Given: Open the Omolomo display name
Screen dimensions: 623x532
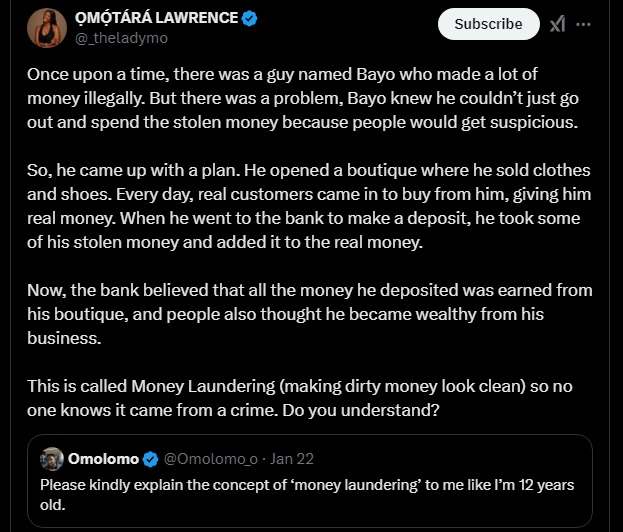Looking at the screenshot, I should (x=103, y=459).
